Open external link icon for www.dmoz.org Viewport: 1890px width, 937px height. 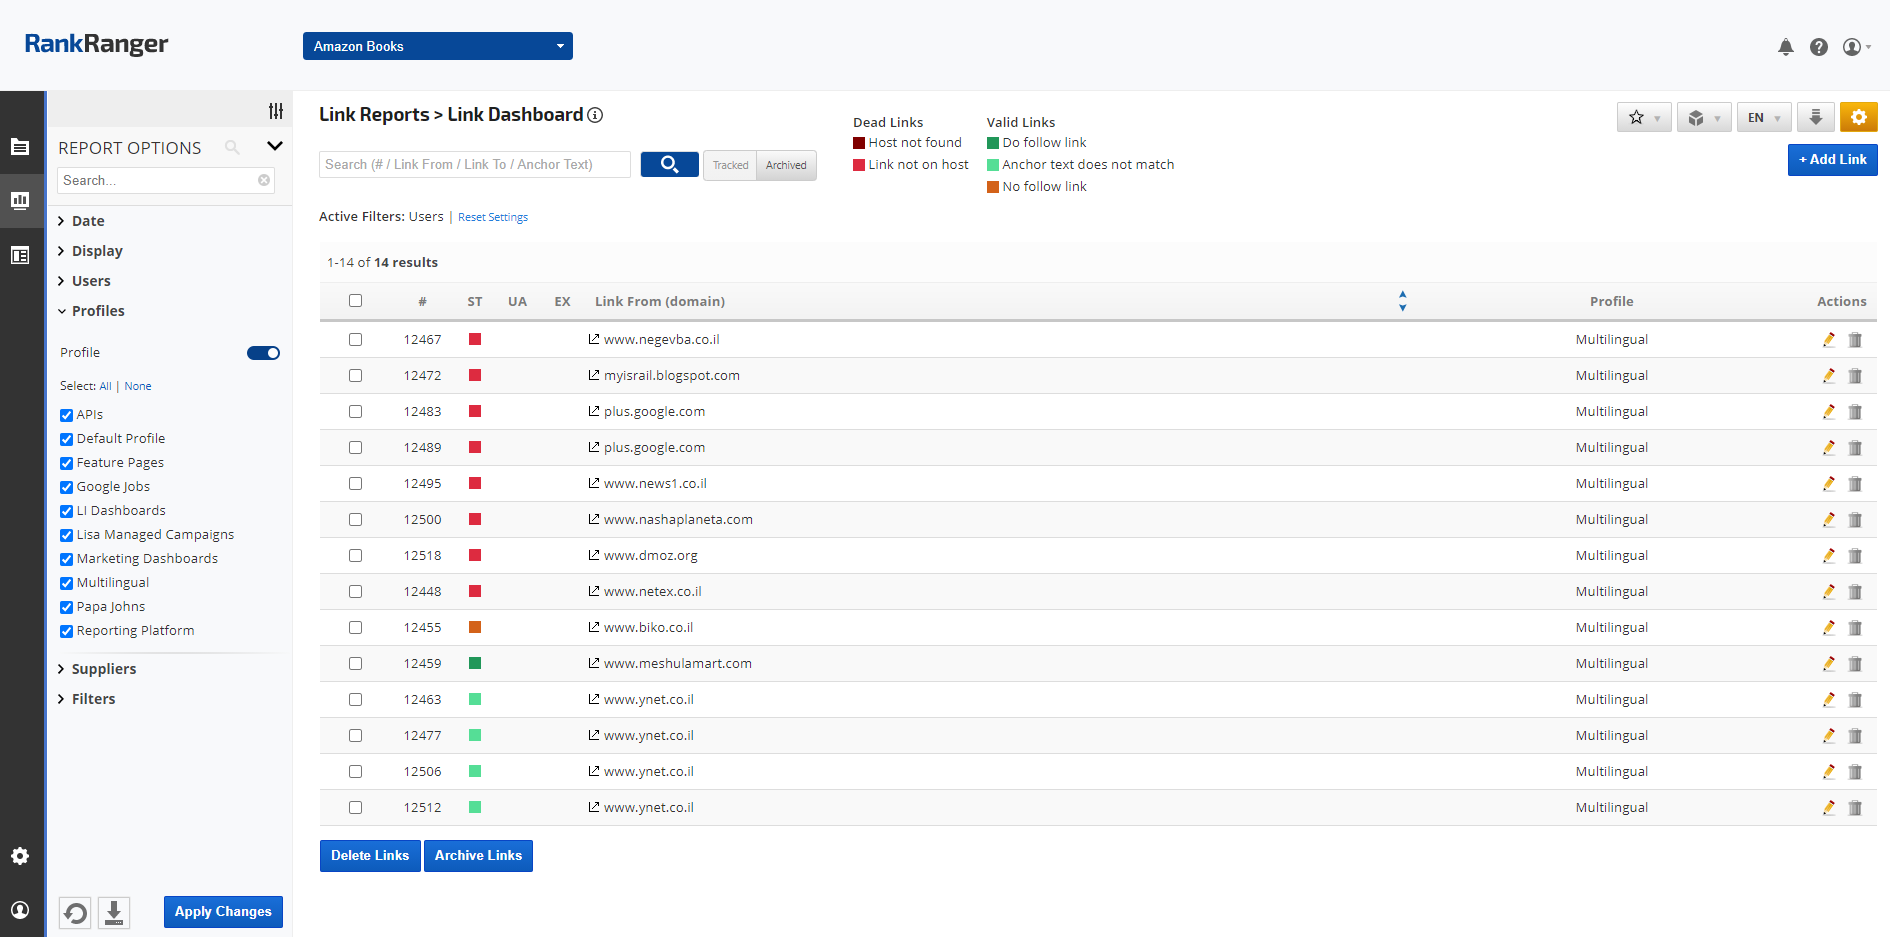tap(594, 555)
